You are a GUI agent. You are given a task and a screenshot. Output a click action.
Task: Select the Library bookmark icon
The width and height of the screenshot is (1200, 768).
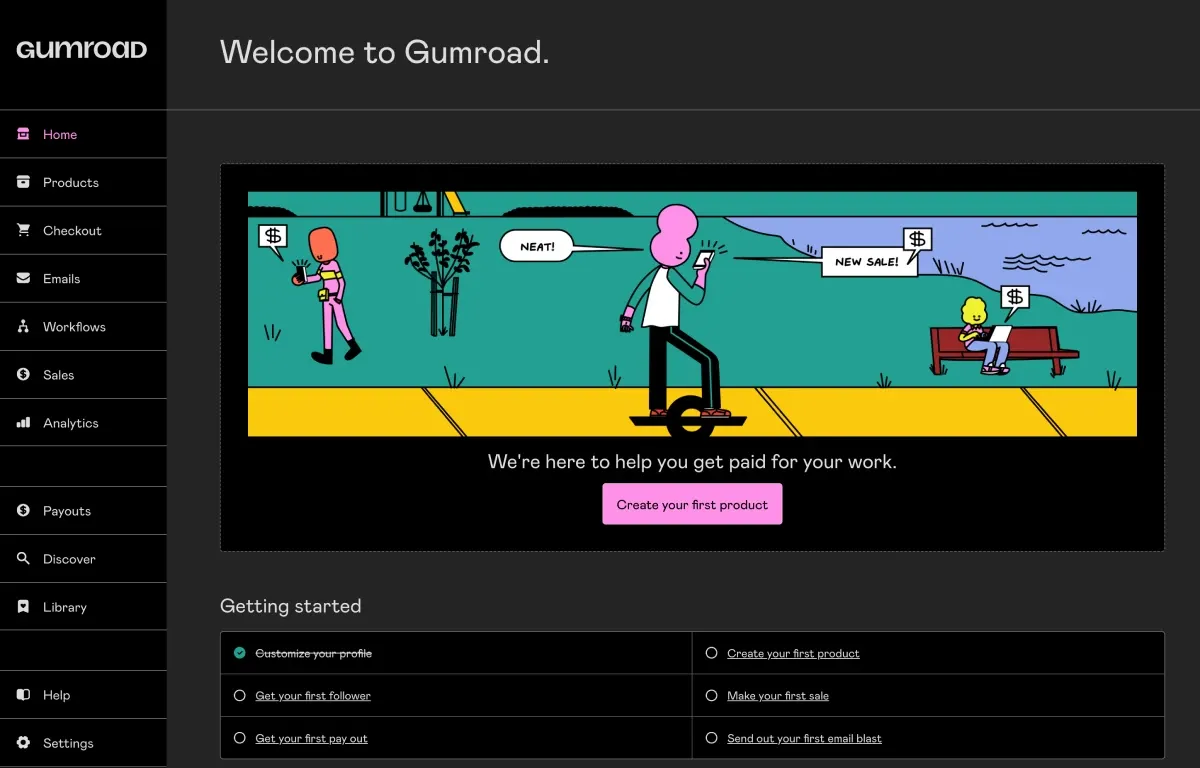point(24,606)
